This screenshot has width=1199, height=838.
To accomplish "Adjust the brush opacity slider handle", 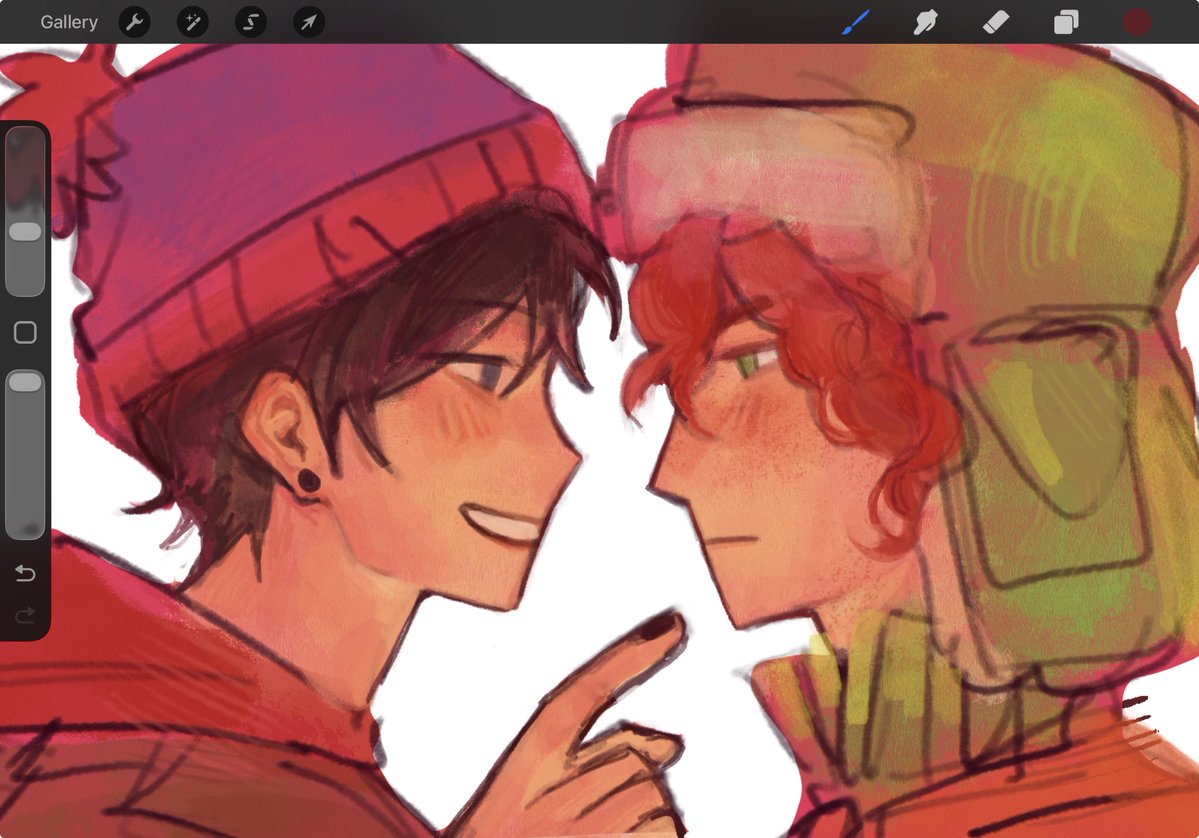I will tap(25, 382).
